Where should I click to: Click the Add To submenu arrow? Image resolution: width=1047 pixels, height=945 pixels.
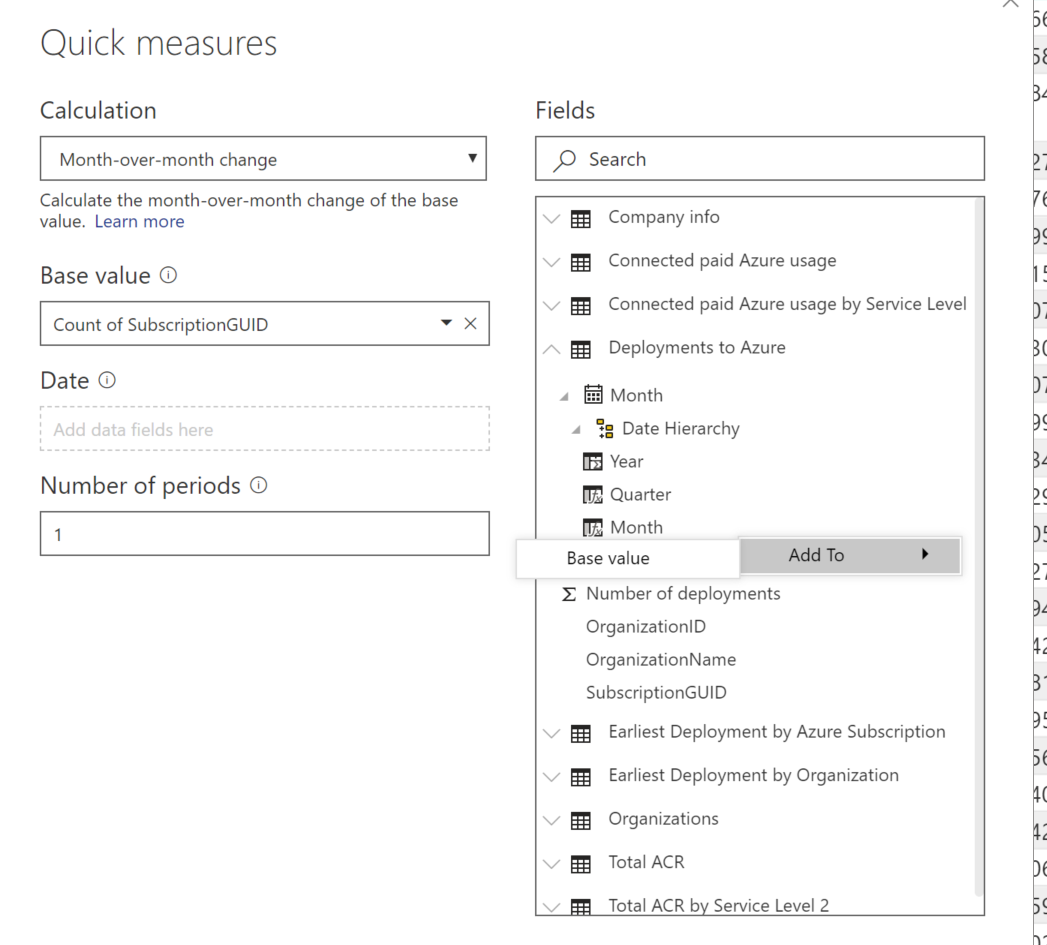click(925, 554)
